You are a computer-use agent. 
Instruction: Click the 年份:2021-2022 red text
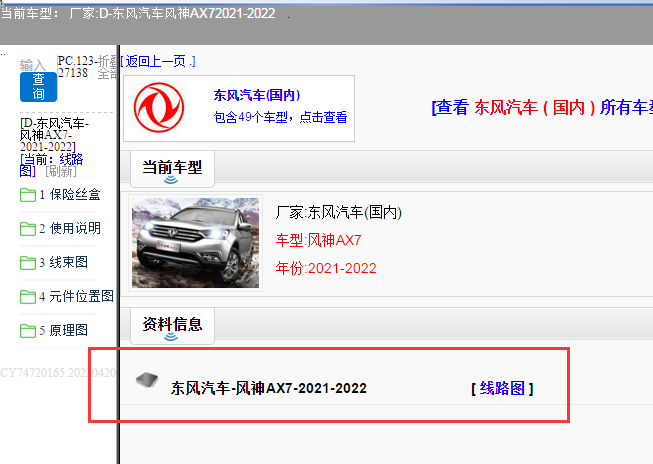326,268
